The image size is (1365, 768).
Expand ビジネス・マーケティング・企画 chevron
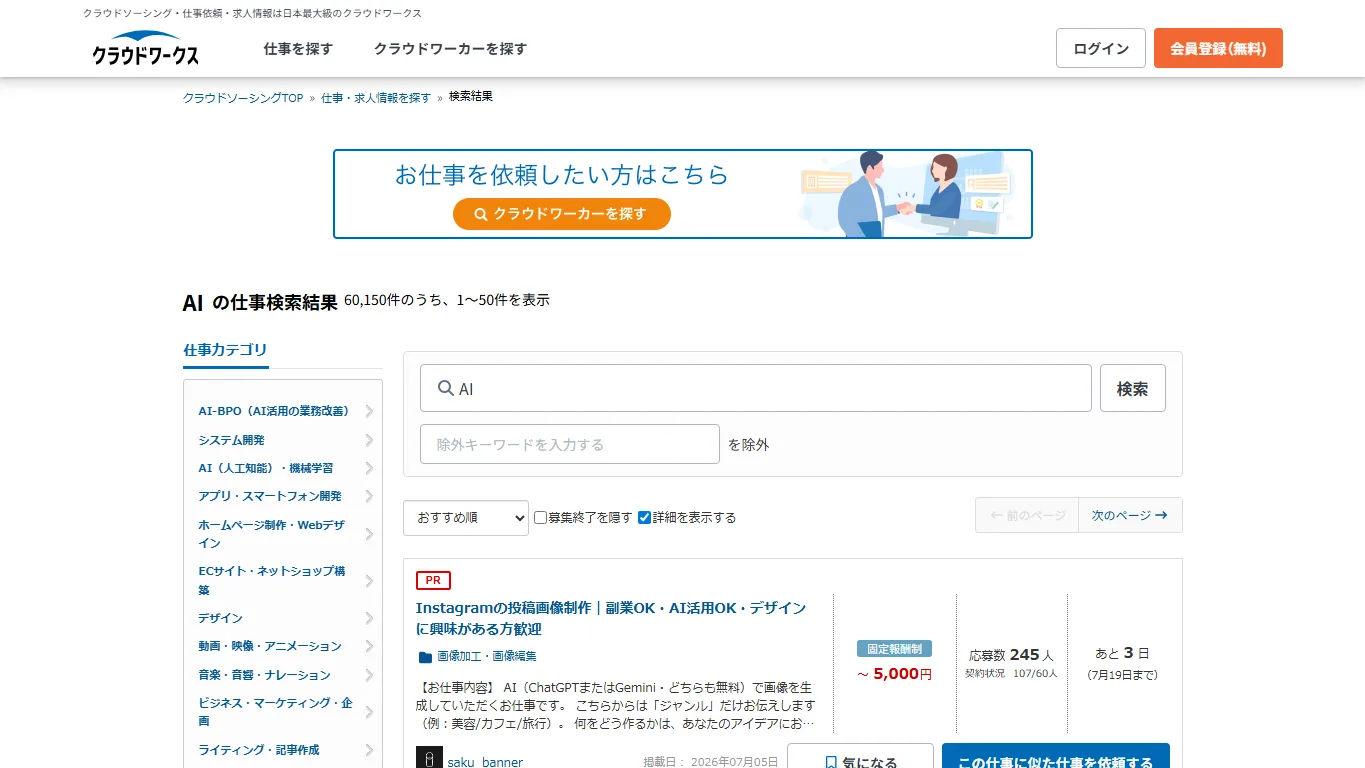tap(369, 712)
